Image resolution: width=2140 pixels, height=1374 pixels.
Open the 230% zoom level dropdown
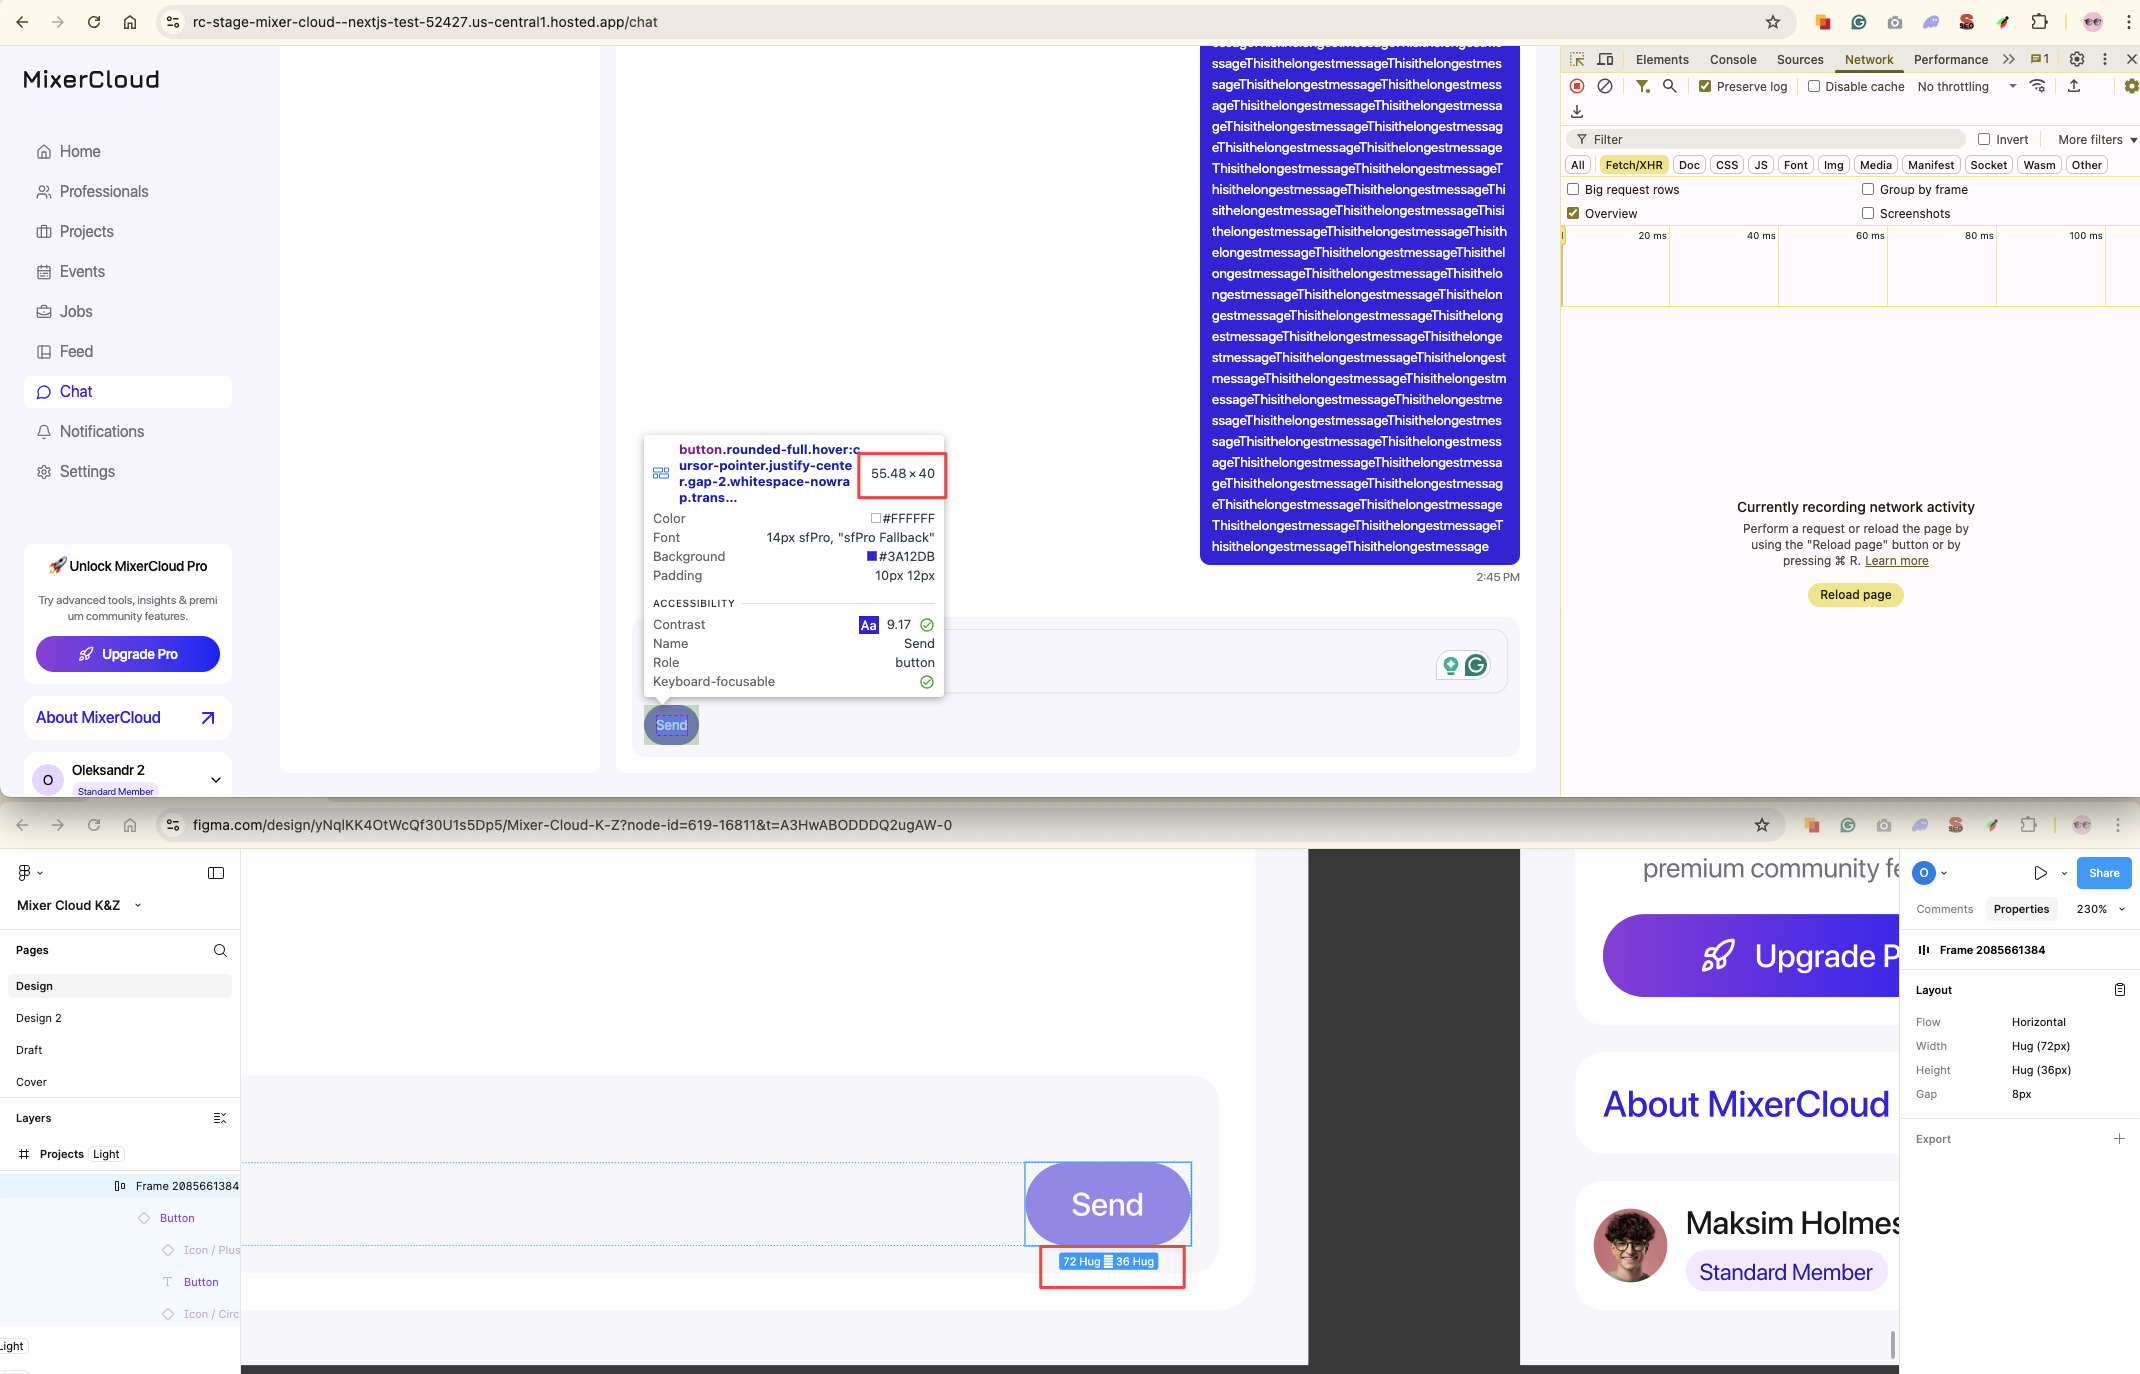pos(2100,909)
